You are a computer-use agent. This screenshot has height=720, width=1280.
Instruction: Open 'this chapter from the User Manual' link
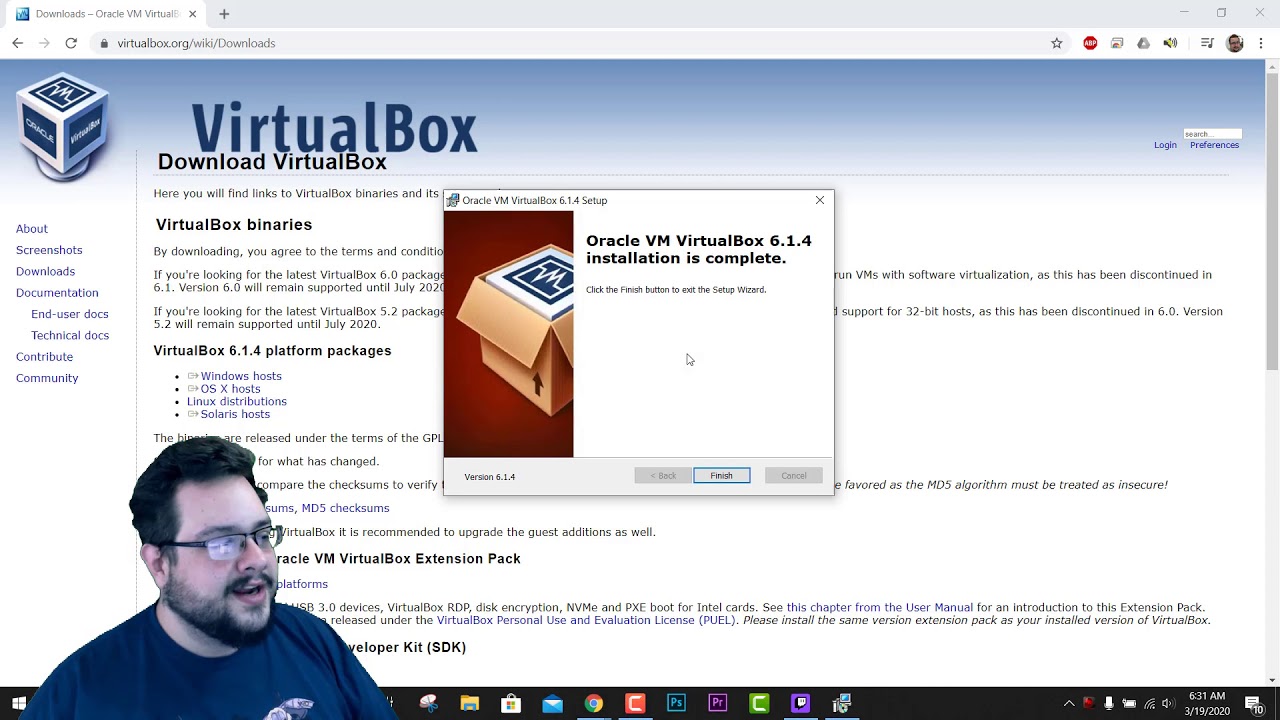879,607
